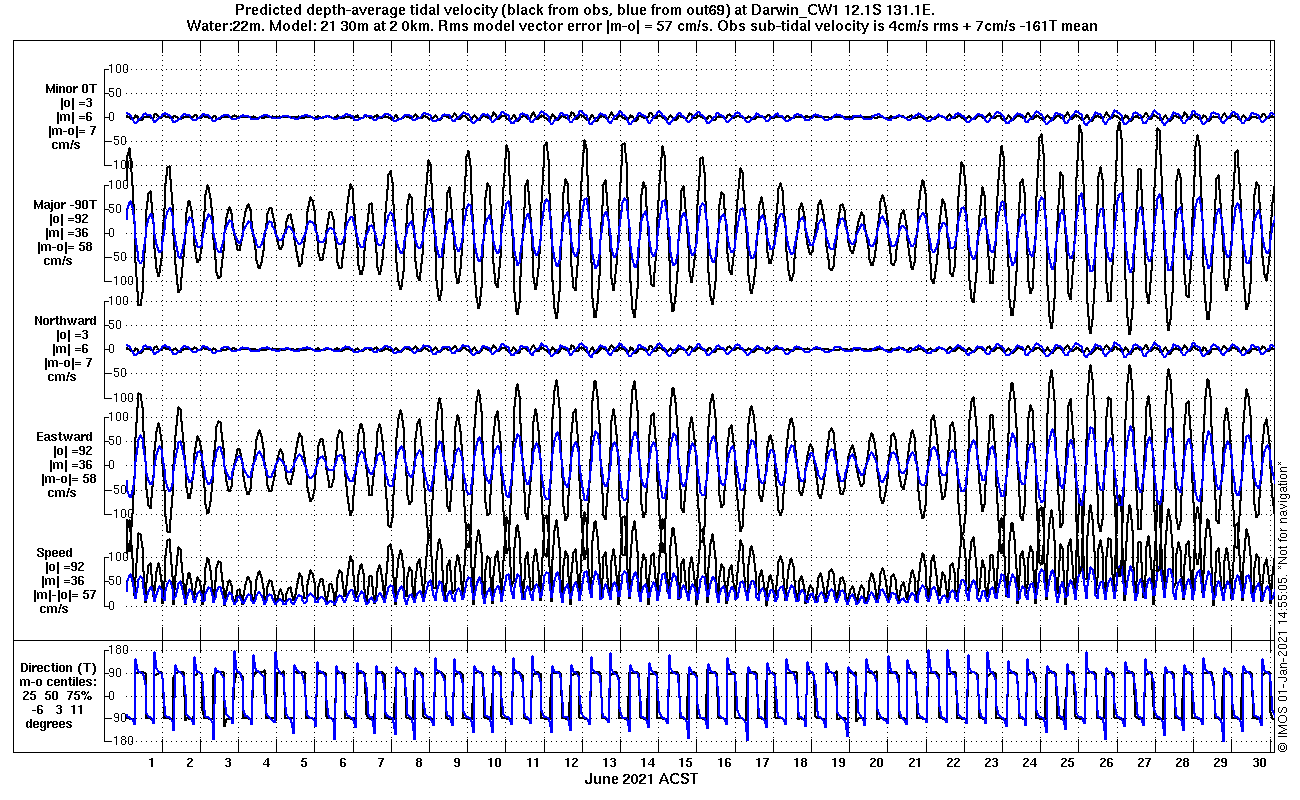Select the 'Speed' panel label

click(x=54, y=553)
